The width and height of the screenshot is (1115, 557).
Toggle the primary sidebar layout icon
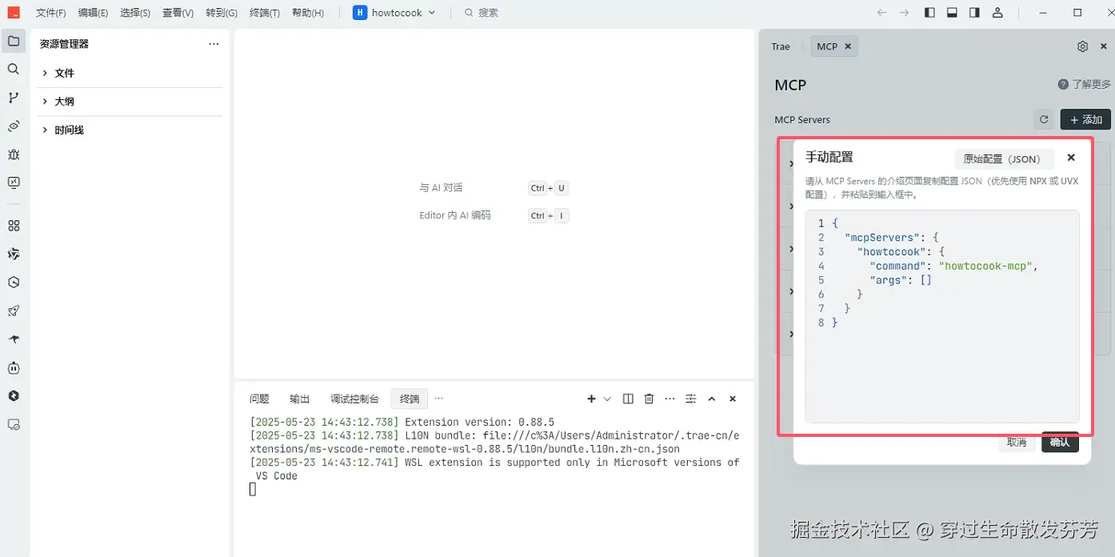click(x=930, y=13)
